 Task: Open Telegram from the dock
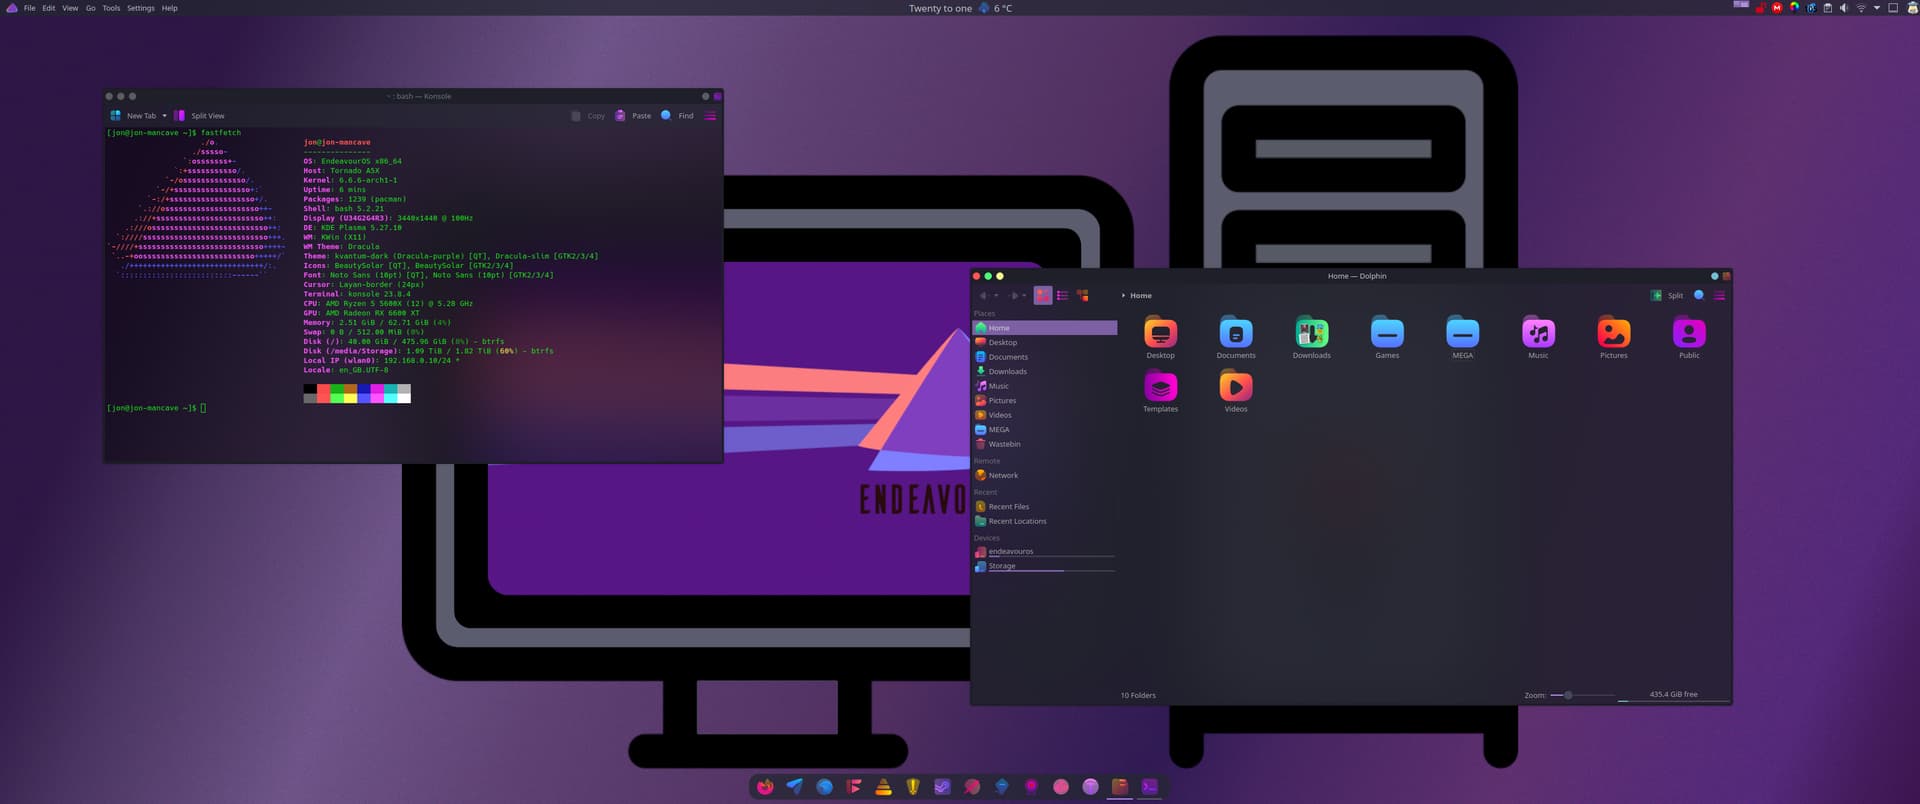(794, 787)
